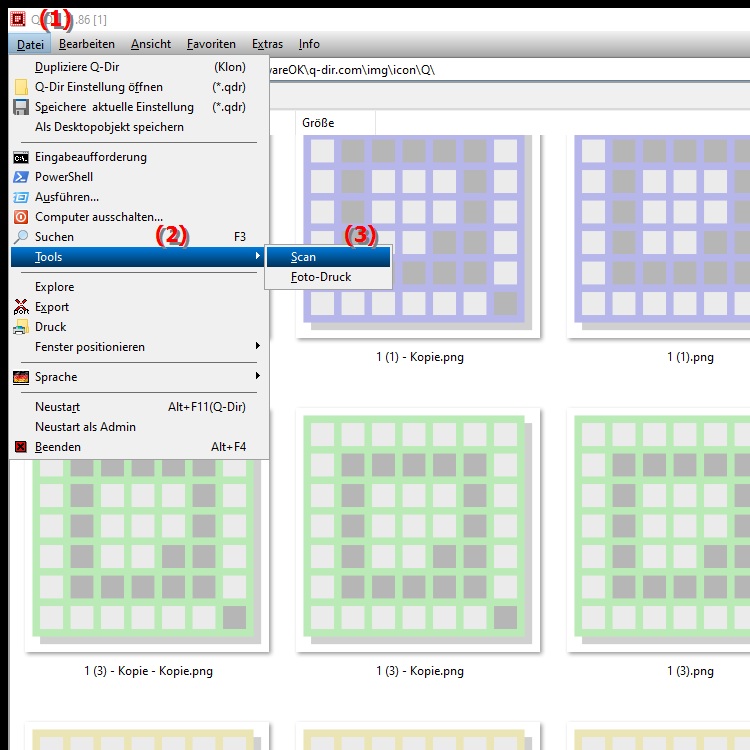Image resolution: width=750 pixels, height=750 pixels.
Task: Select thumbnail of 1 (3).png
Action: (x=659, y=530)
